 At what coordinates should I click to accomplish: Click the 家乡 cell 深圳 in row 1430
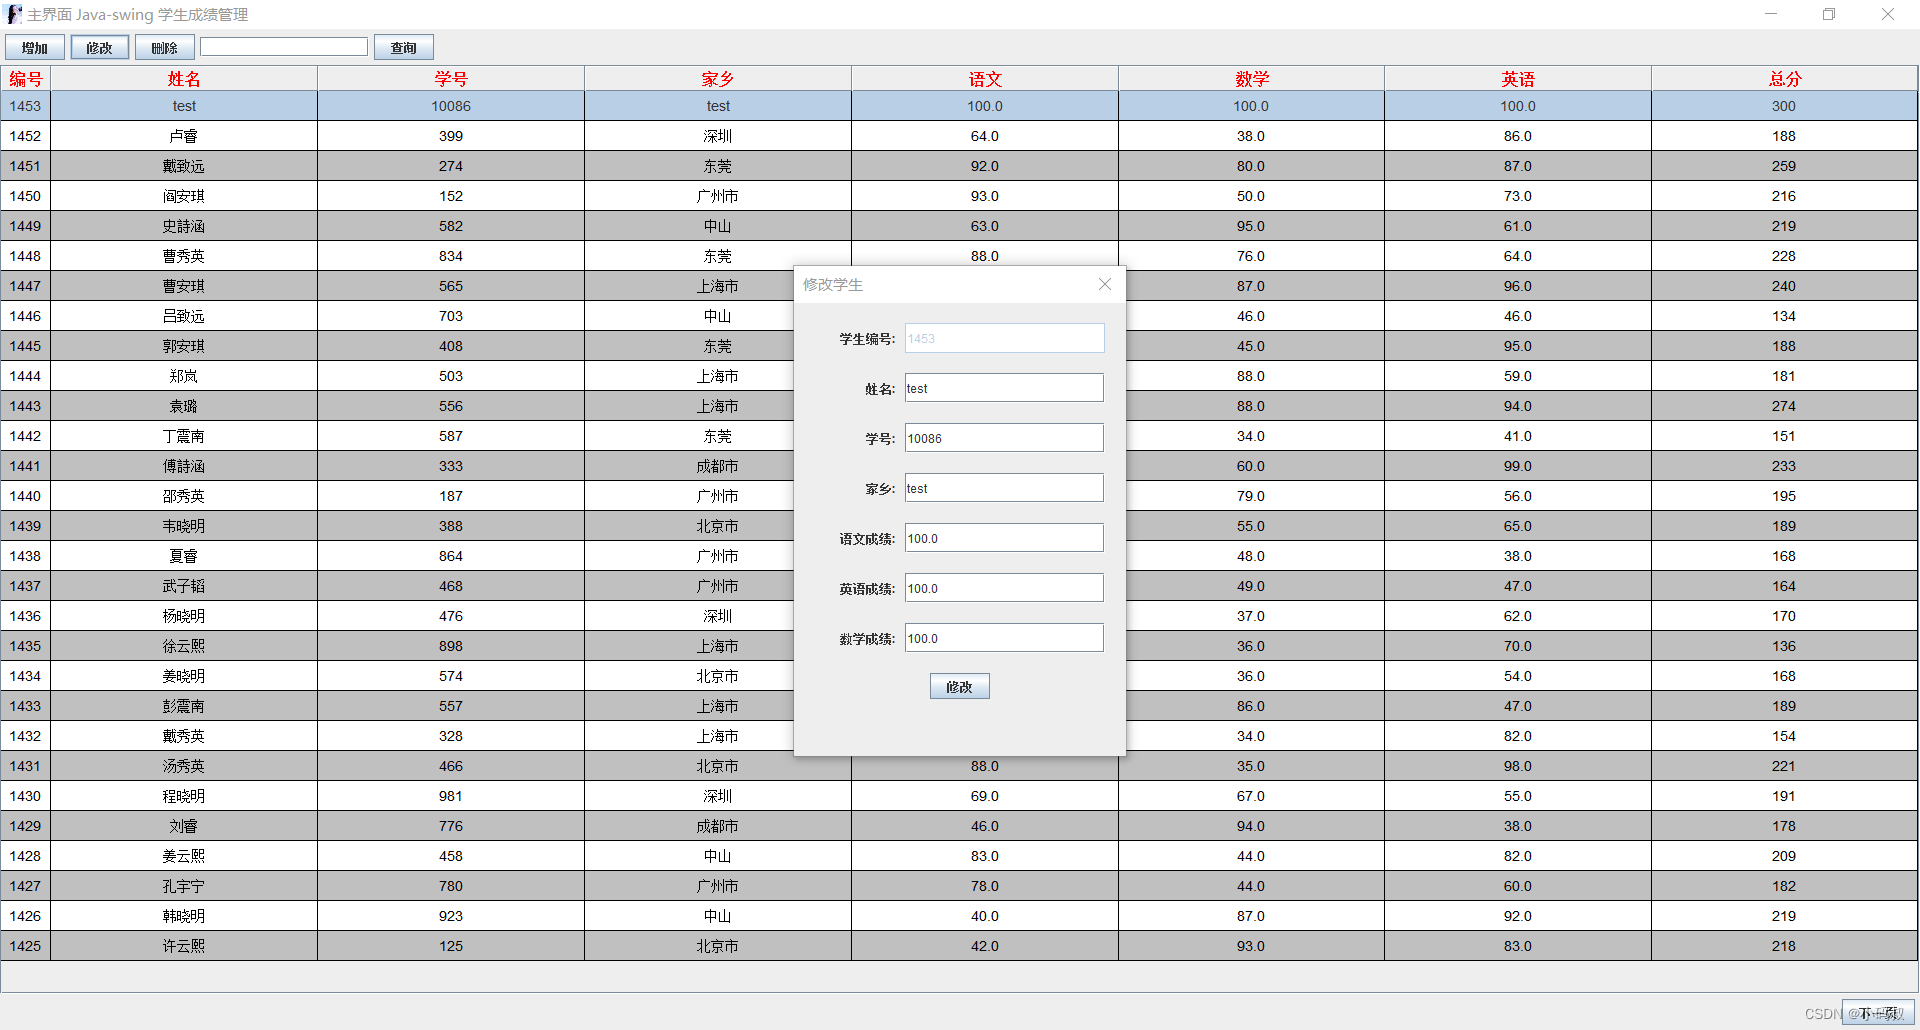tap(718, 796)
